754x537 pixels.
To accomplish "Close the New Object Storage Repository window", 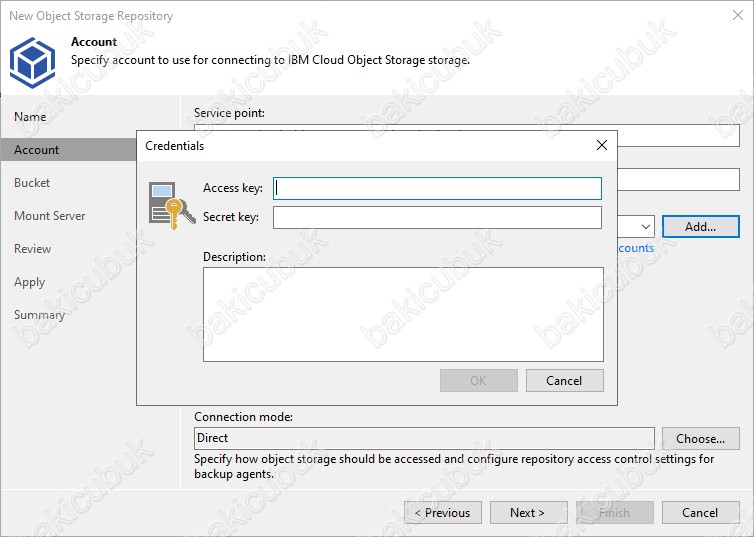I will pyautogui.click(x=738, y=15).
